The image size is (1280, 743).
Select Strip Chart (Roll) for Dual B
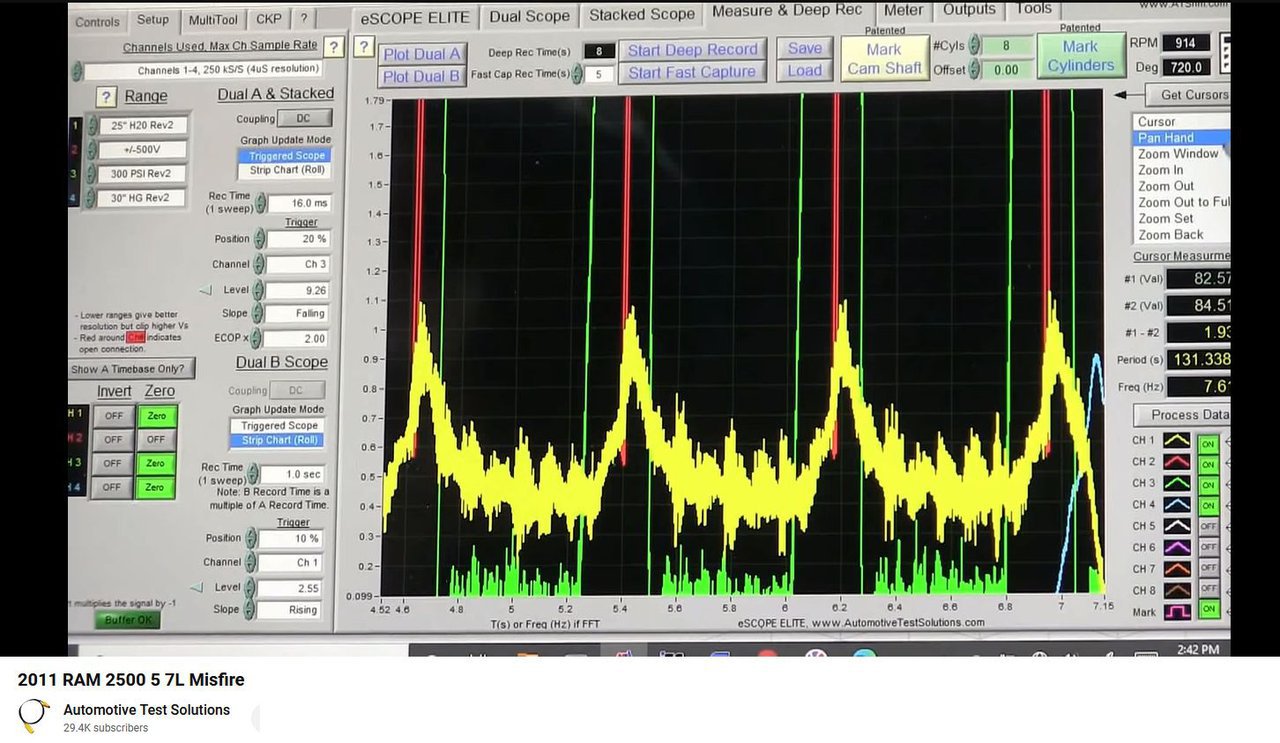tap(277, 440)
